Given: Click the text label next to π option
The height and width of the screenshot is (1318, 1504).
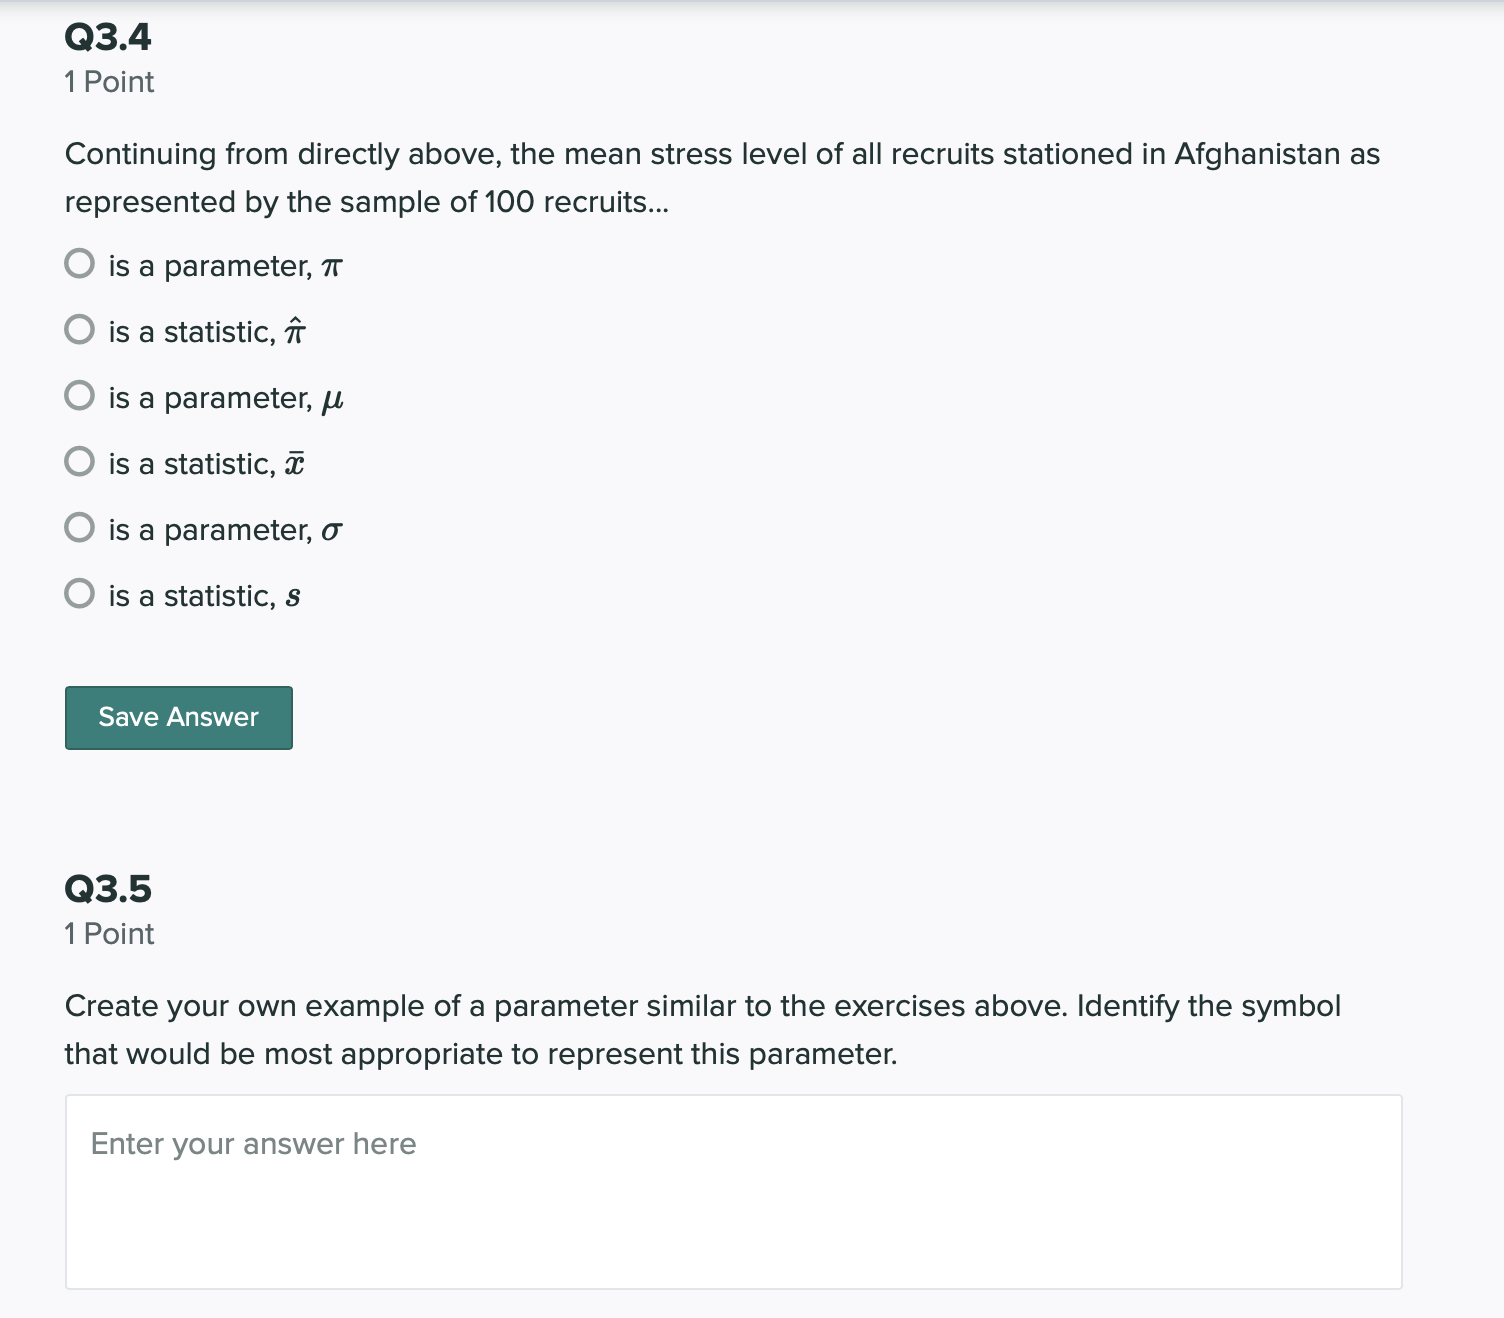Looking at the screenshot, I should click(x=225, y=264).
